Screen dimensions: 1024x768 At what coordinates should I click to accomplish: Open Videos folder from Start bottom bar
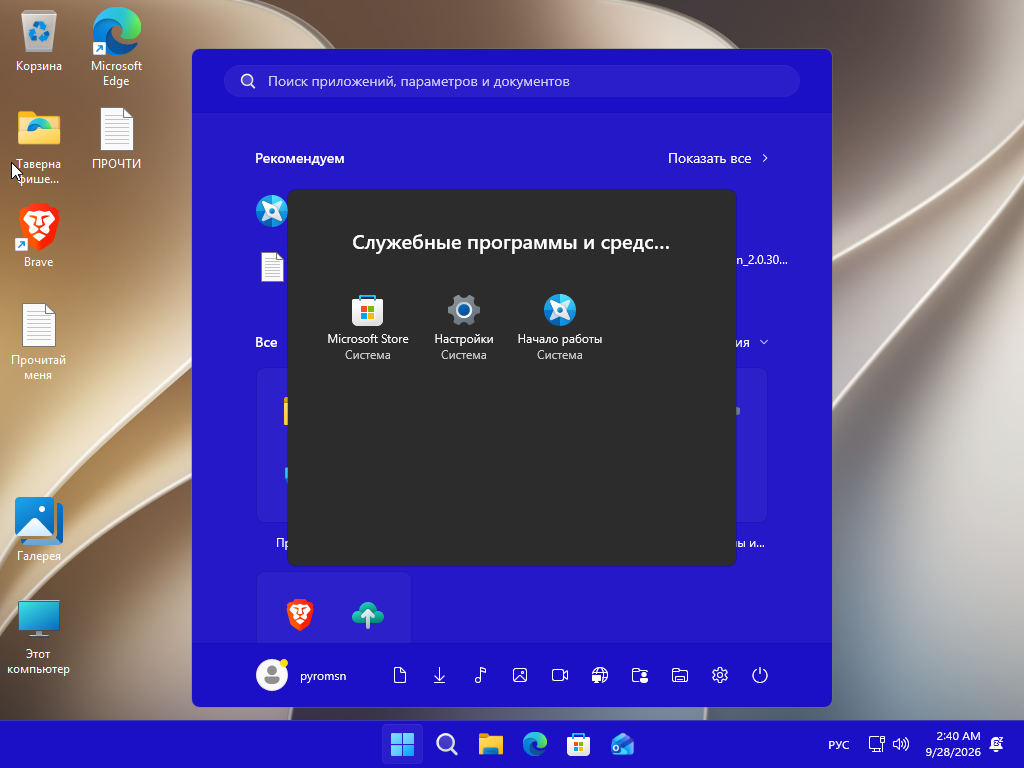[x=560, y=675]
